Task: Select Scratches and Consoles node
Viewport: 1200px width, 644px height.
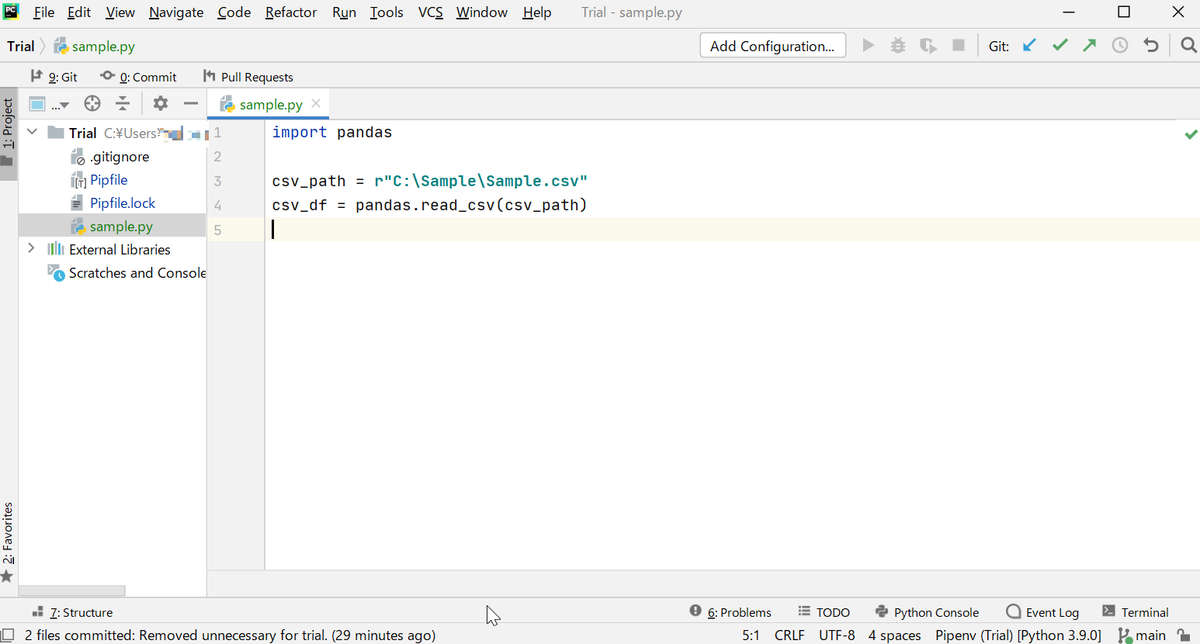Action: pyautogui.click(x=127, y=272)
